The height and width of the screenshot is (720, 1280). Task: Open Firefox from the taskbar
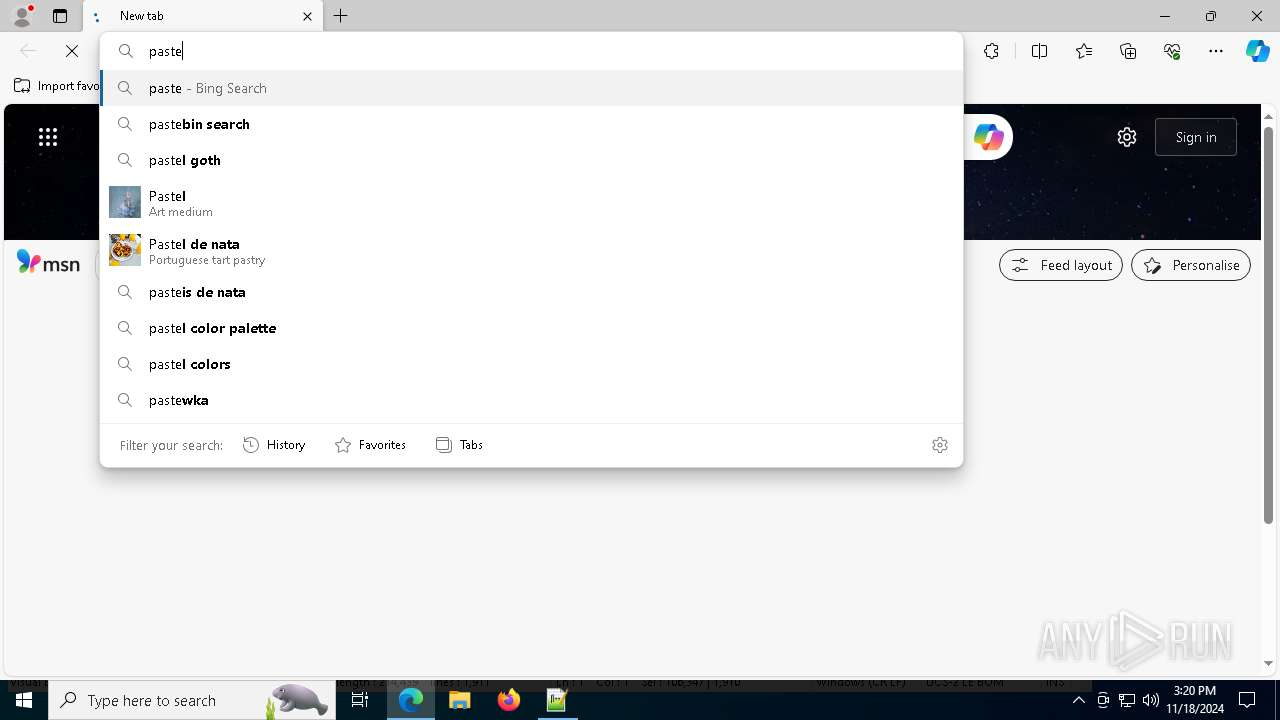(509, 700)
